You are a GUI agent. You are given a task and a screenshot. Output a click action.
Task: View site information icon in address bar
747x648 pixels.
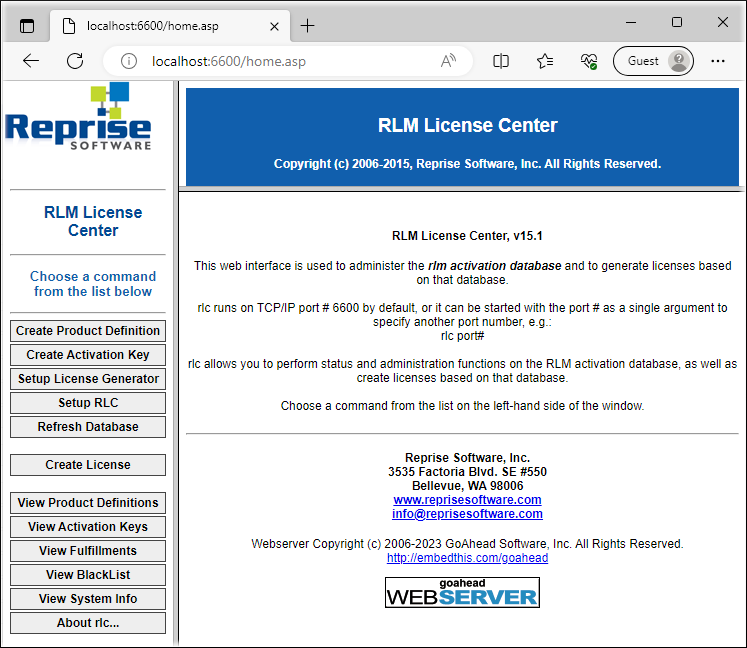click(x=129, y=61)
